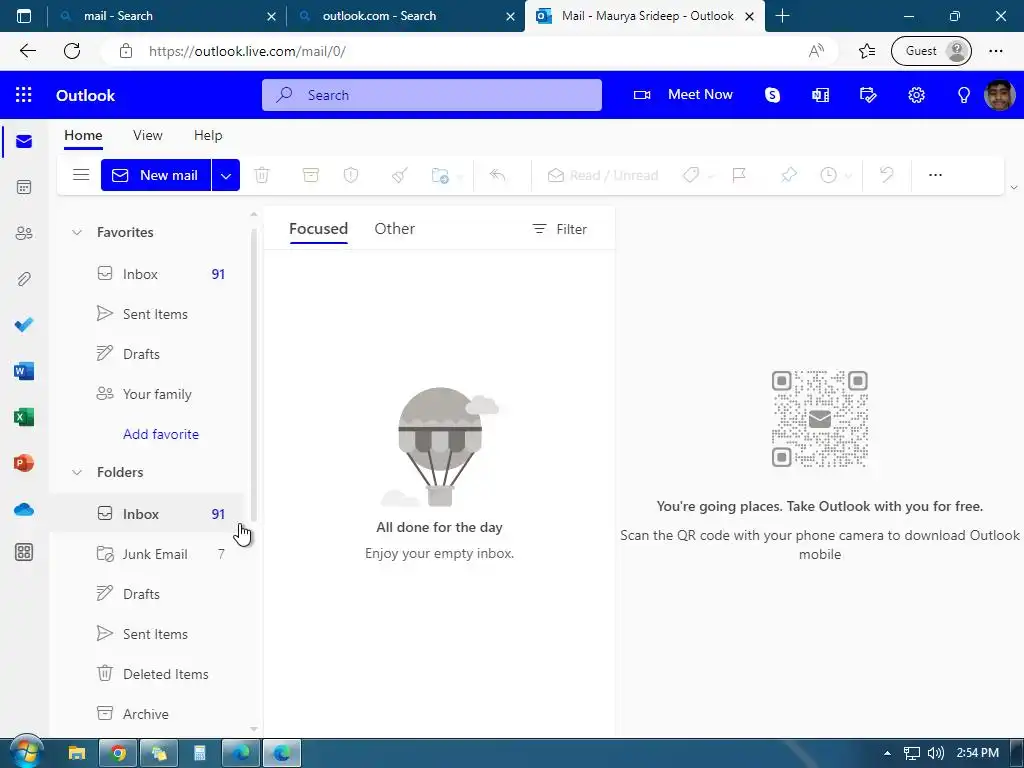This screenshot has width=1024, height=768.
Task: Click the Meet Now button
Action: [683, 95]
